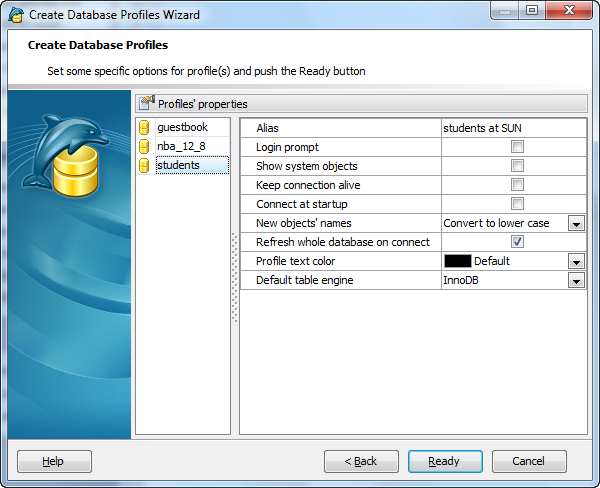The width and height of the screenshot is (600, 488).
Task: Enable Connect at startup checkbox
Action: coord(517,204)
